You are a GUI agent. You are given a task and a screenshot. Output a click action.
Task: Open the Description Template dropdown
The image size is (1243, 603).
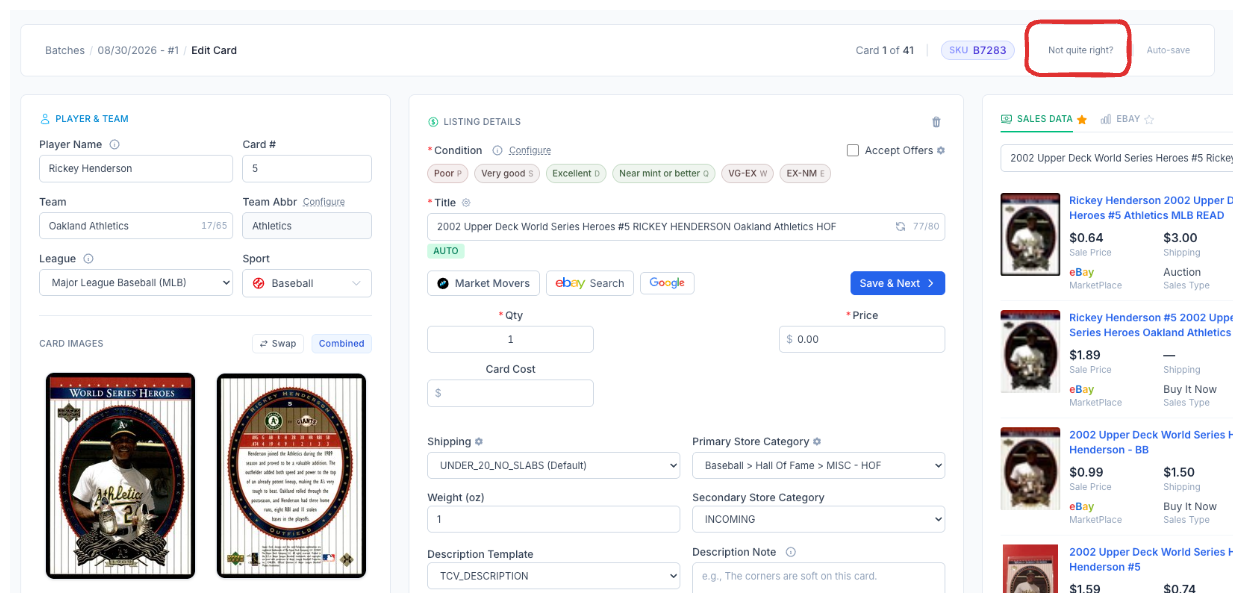[x=553, y=576]
